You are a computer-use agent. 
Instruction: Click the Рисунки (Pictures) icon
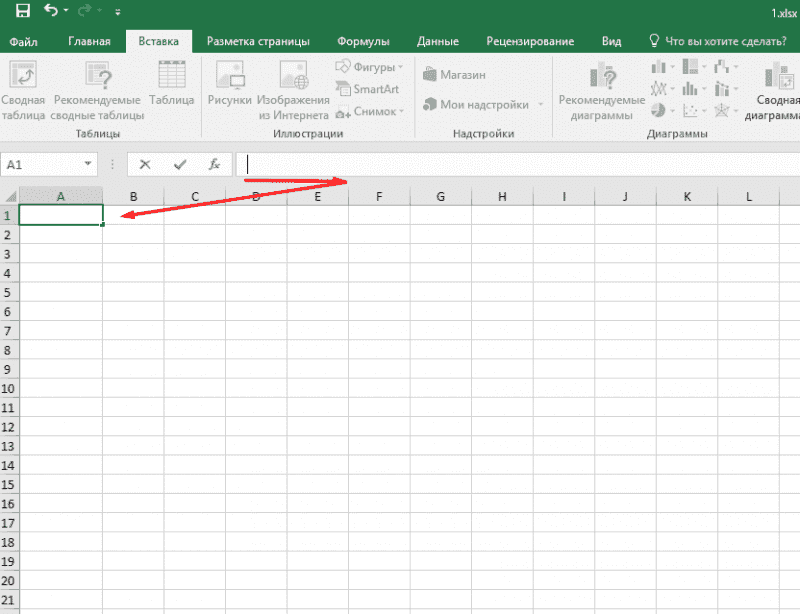coord(229,89)
